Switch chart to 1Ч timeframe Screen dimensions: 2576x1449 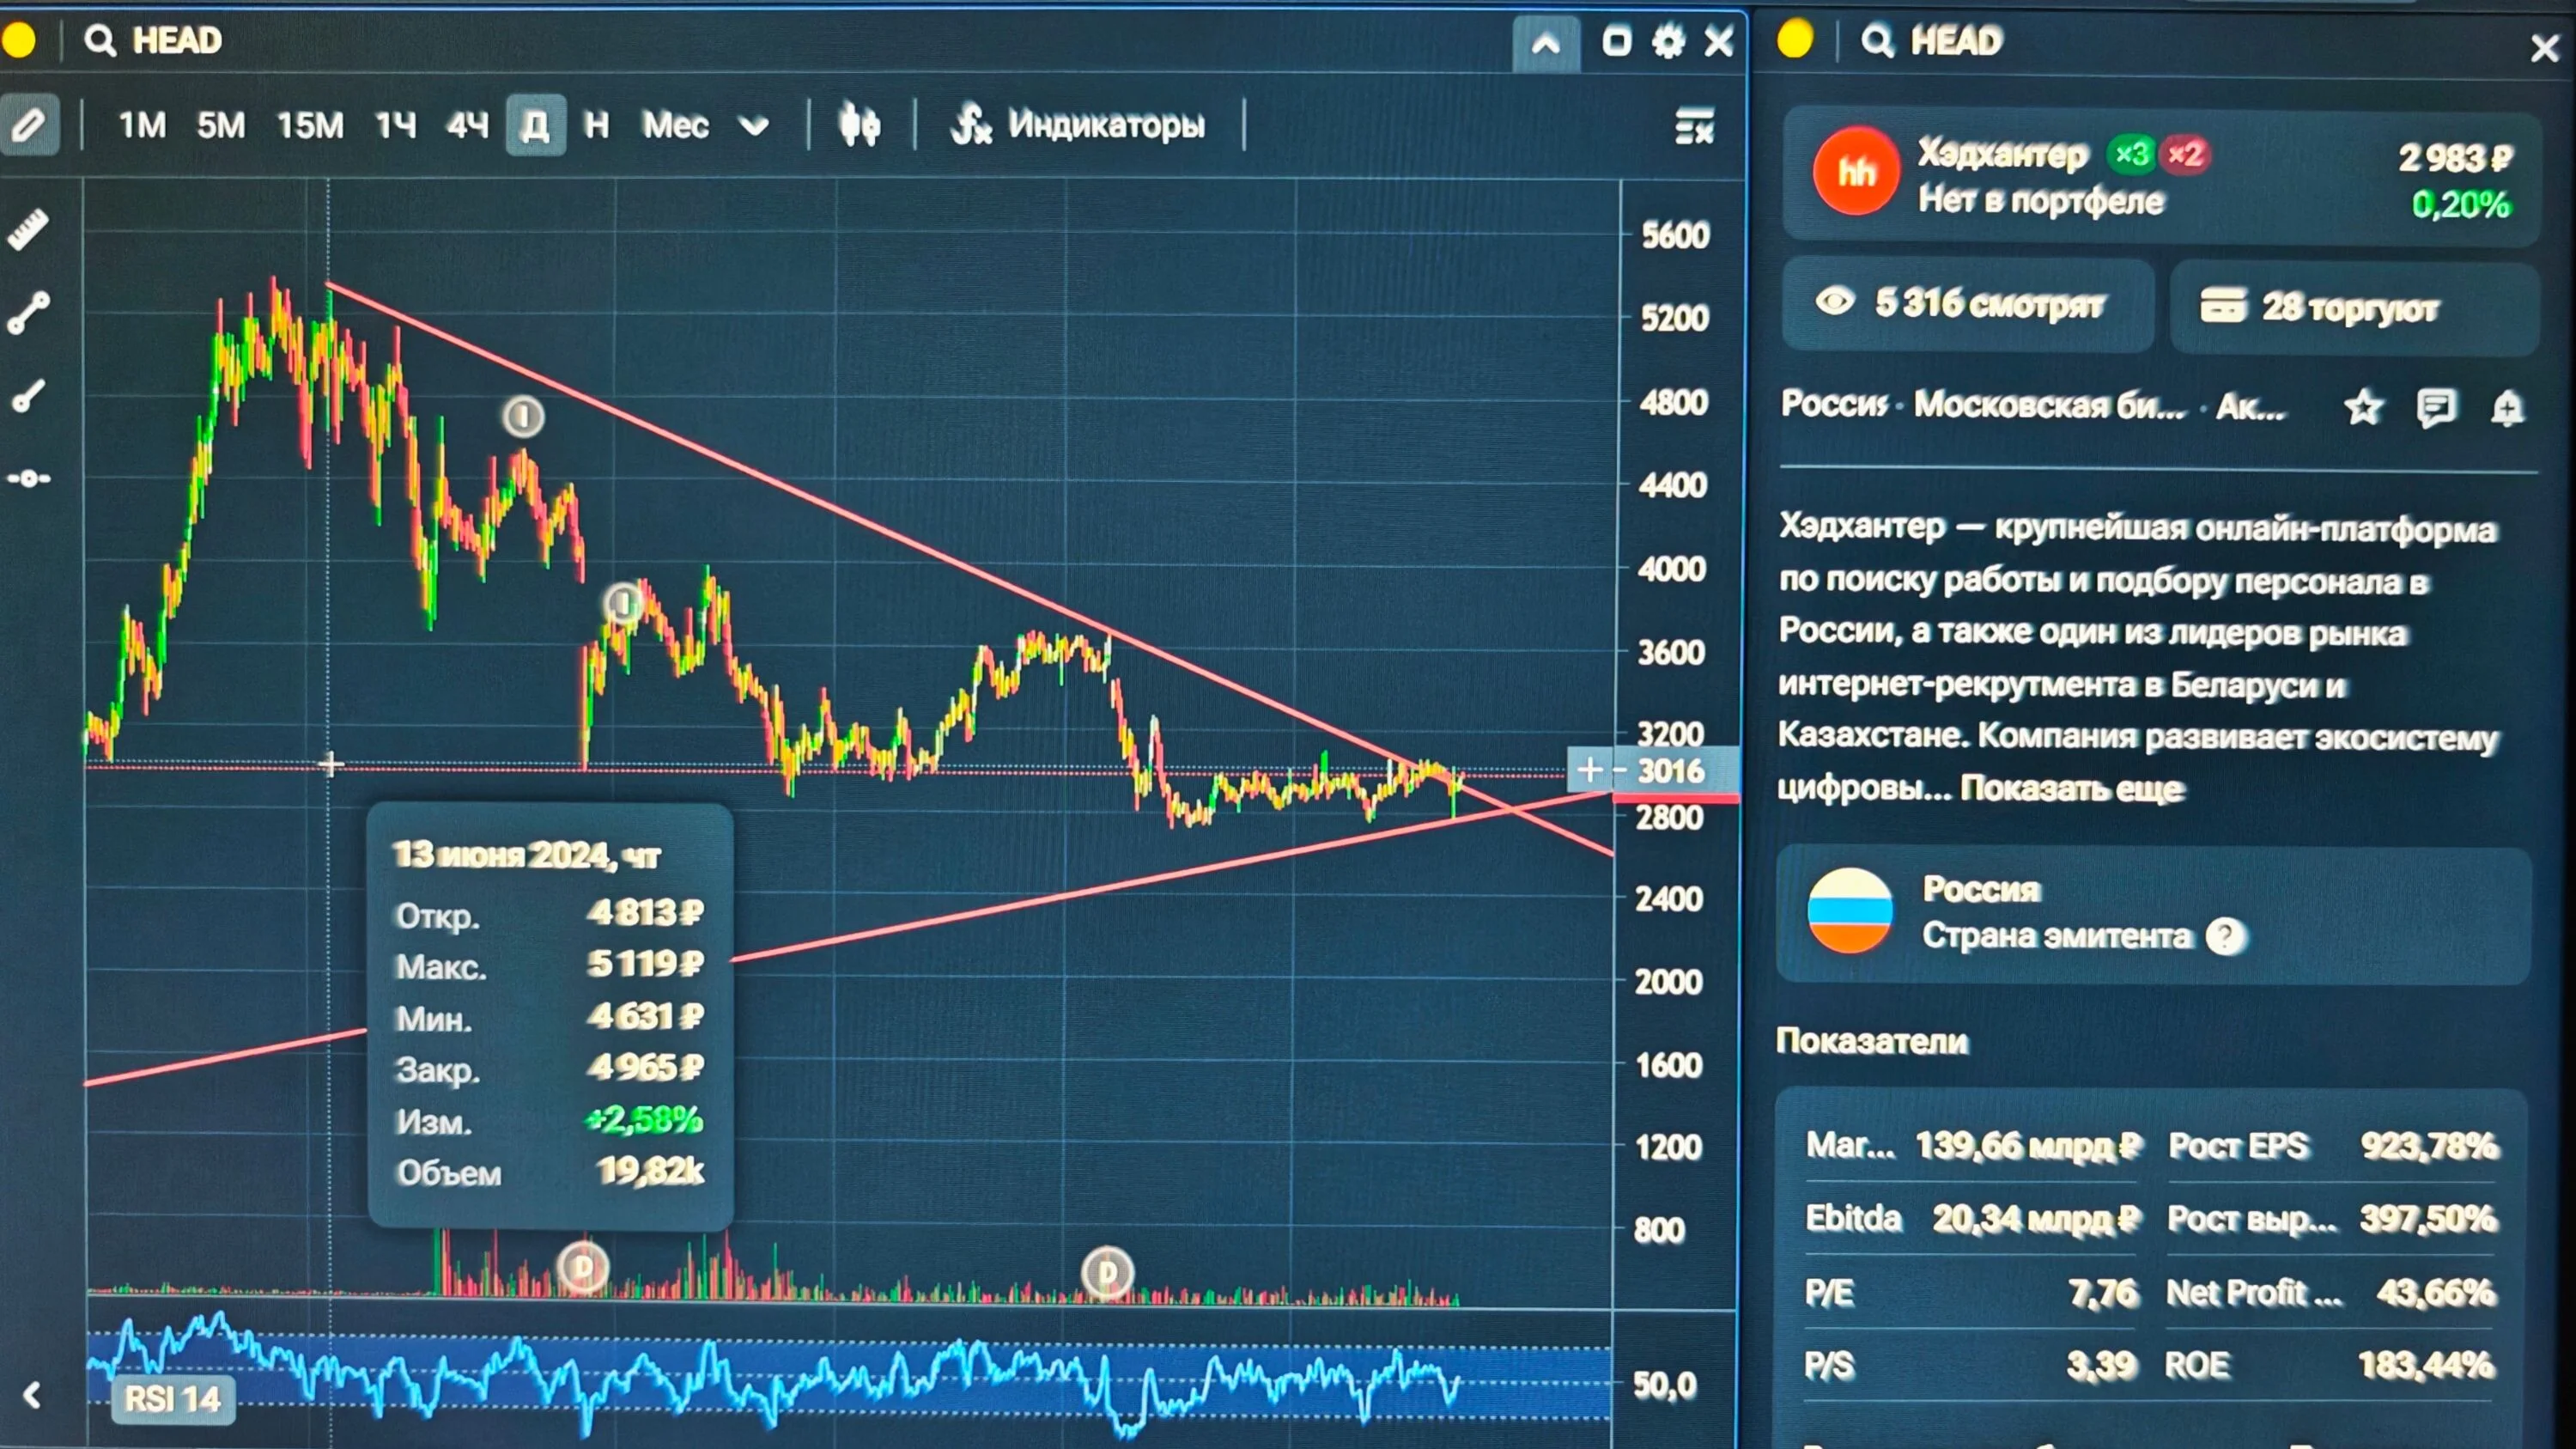point(396,125)
